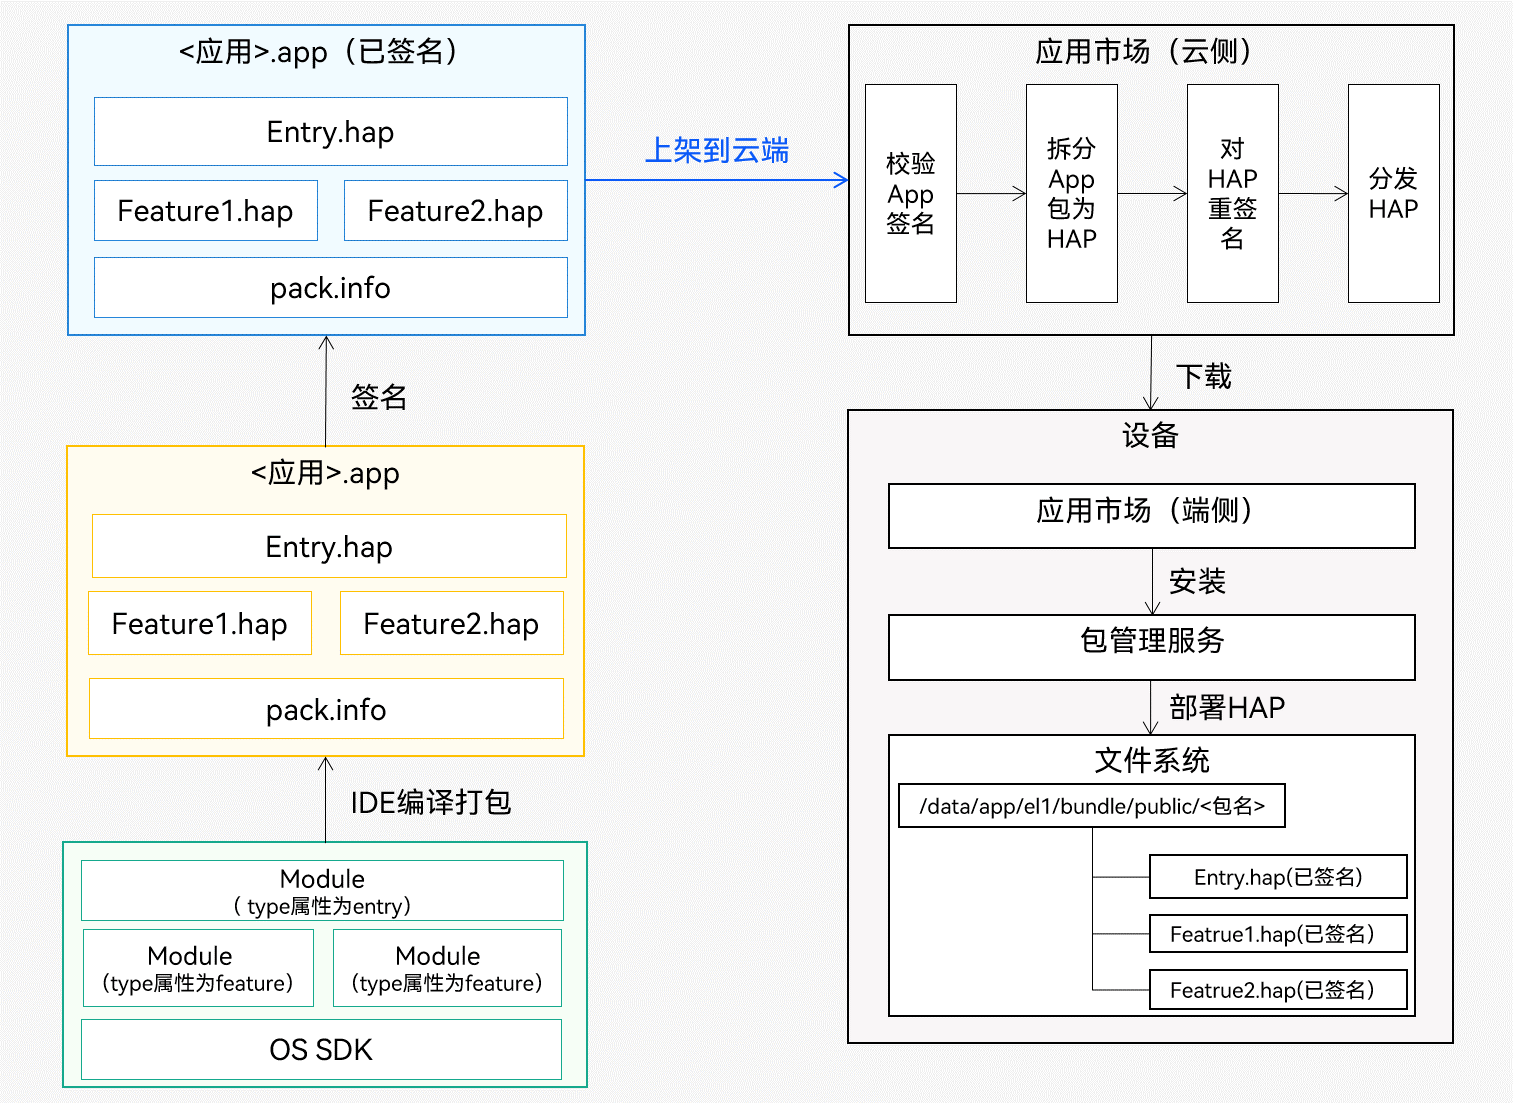Screen dimensions: 1513x1103
Task: Click the '下载' label
Action: (1204, 376)
